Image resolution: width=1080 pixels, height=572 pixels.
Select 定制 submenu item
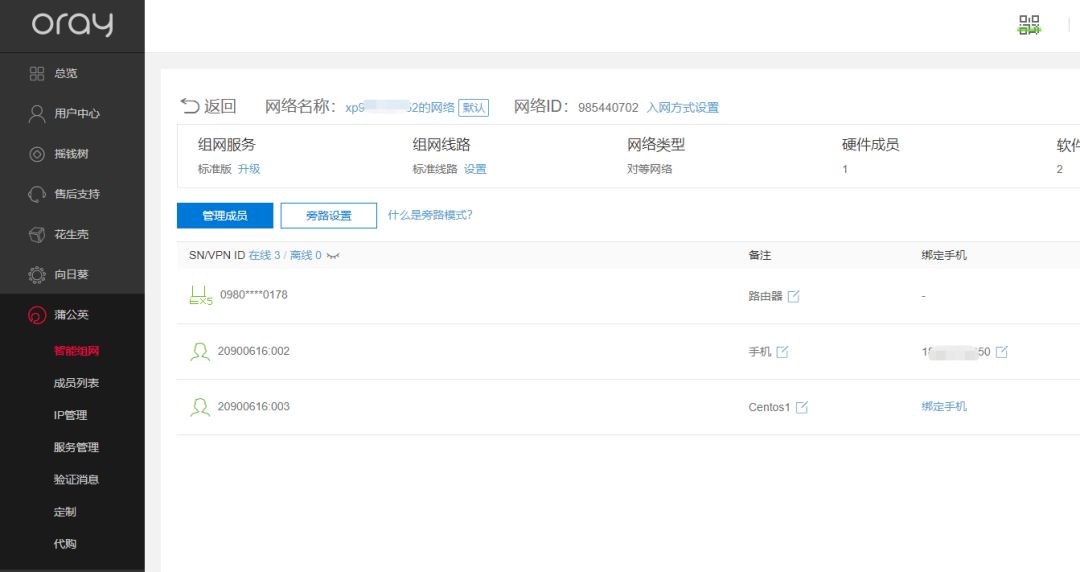coord(65,512)
